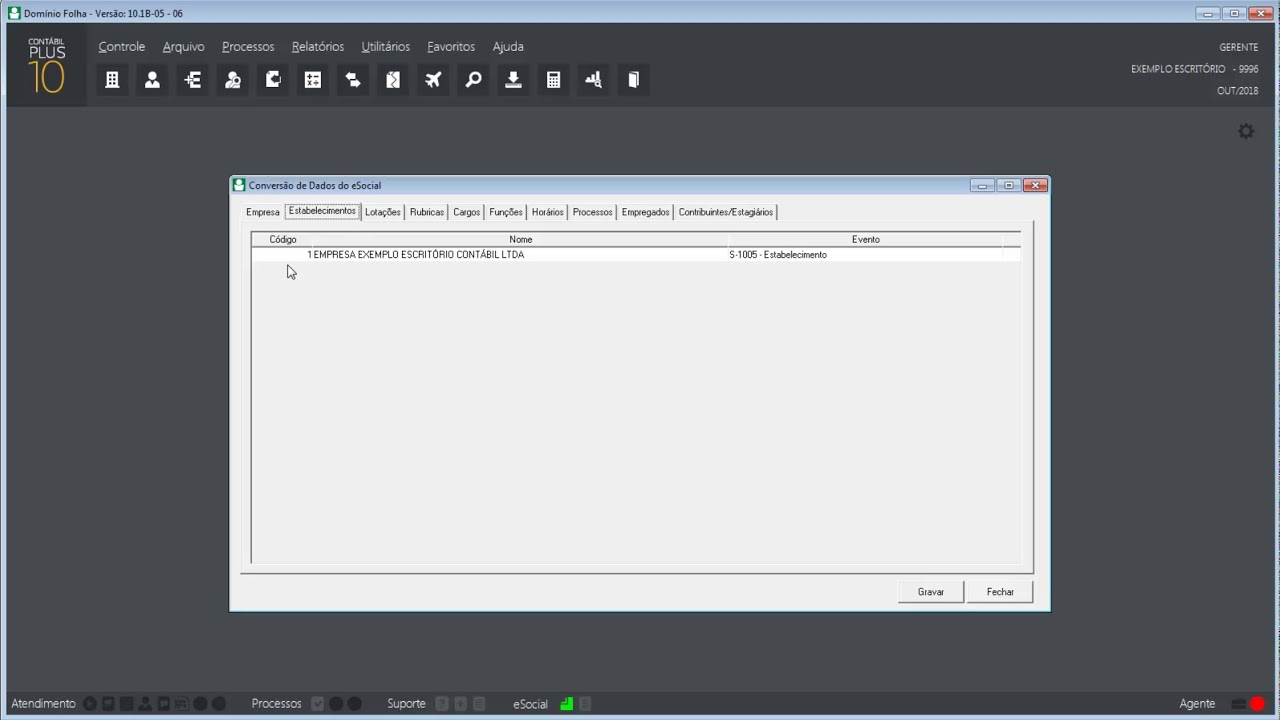Click the calculator toolbar icon
1280x720 pixels.
click(x=553, y=80)
